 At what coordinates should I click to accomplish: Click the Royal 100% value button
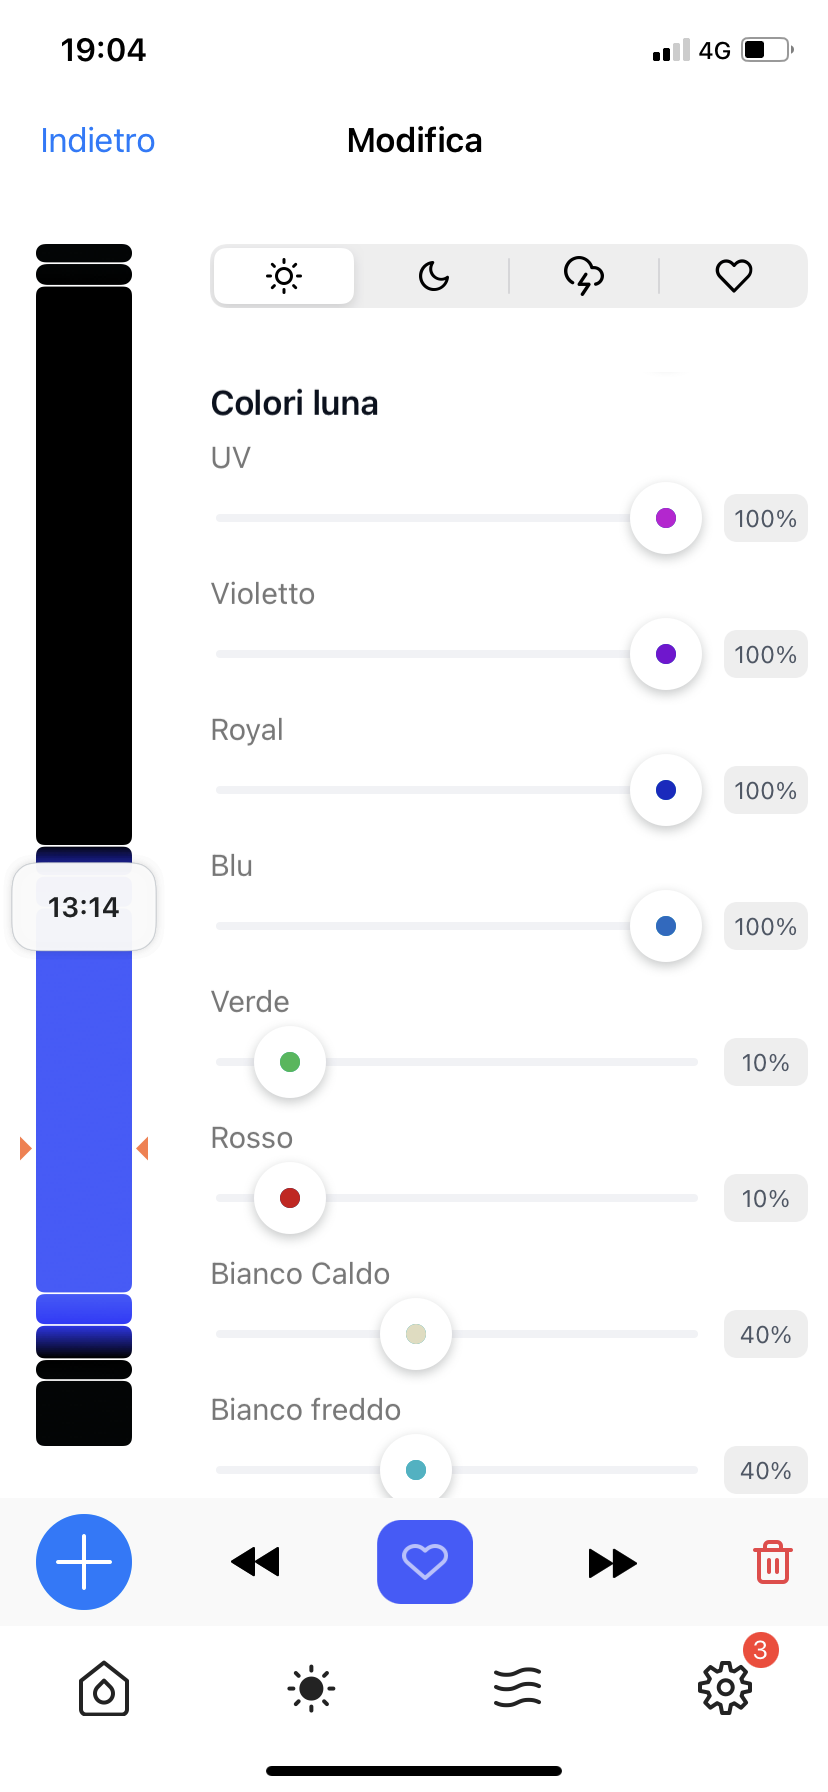coord(765,790)
